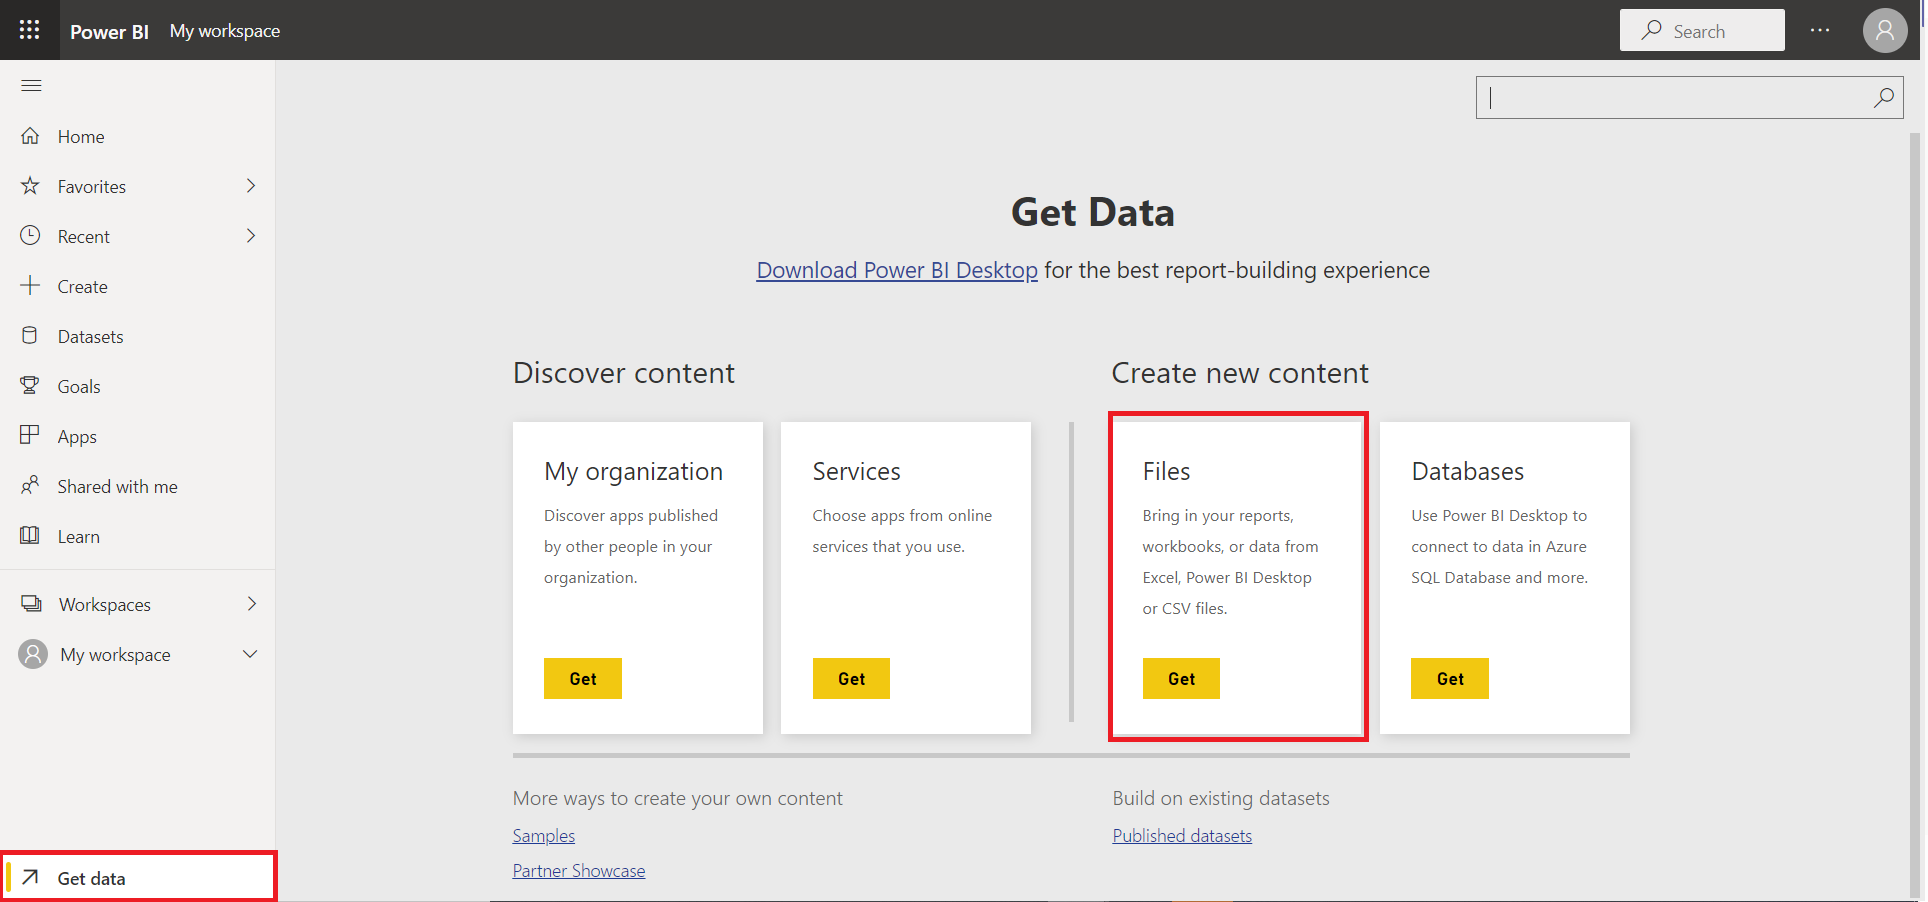Select Create in the navigation pane
The height and width of the screenshot is (902, 1928).
(137, 286)
